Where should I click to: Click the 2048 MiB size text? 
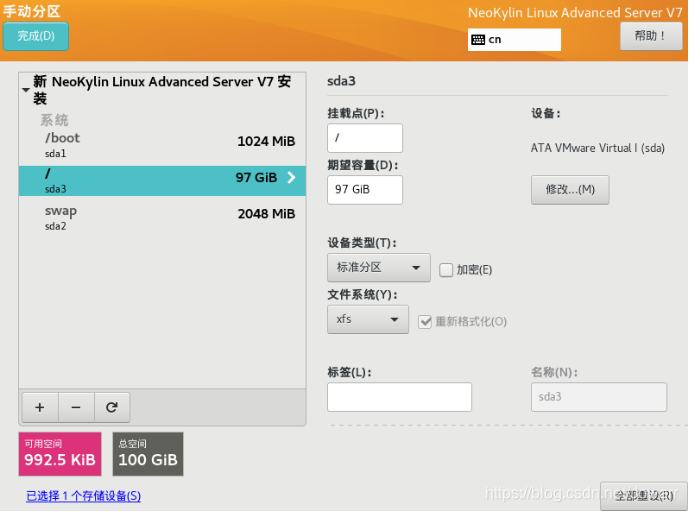pos(266,214)
